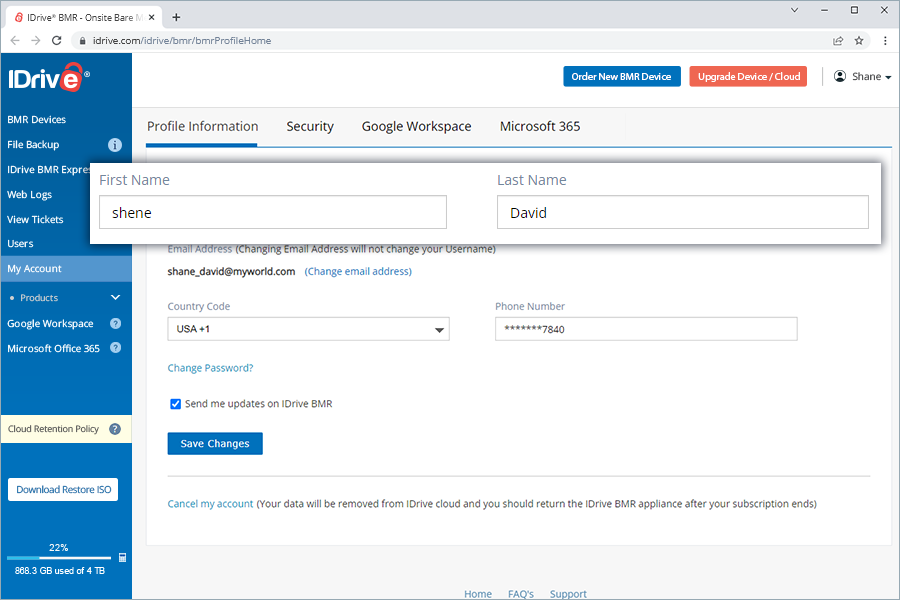Screen dimensions: 900x600
Task: Expand the Products section chevron
Action: 115,297
